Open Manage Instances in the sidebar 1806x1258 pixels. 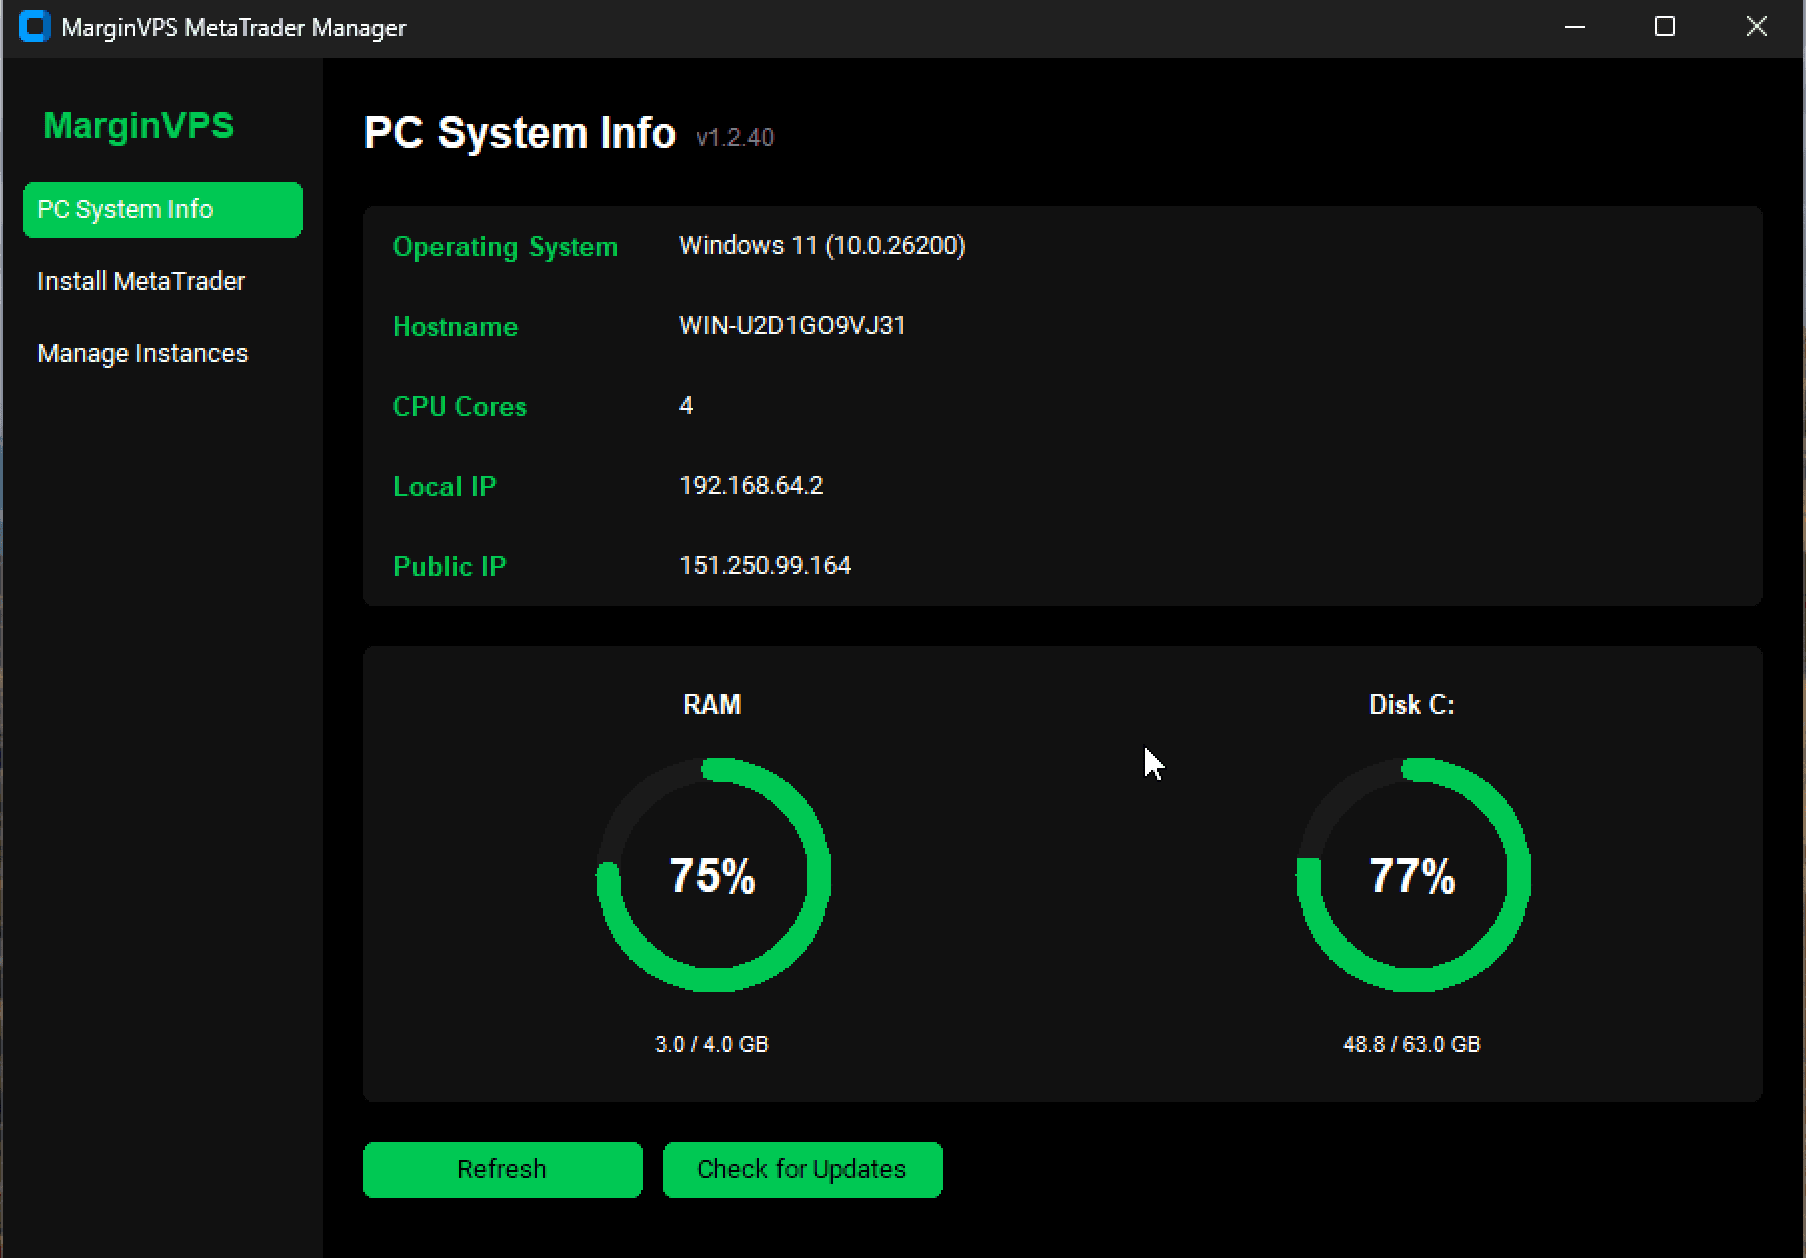coord(163,354)
